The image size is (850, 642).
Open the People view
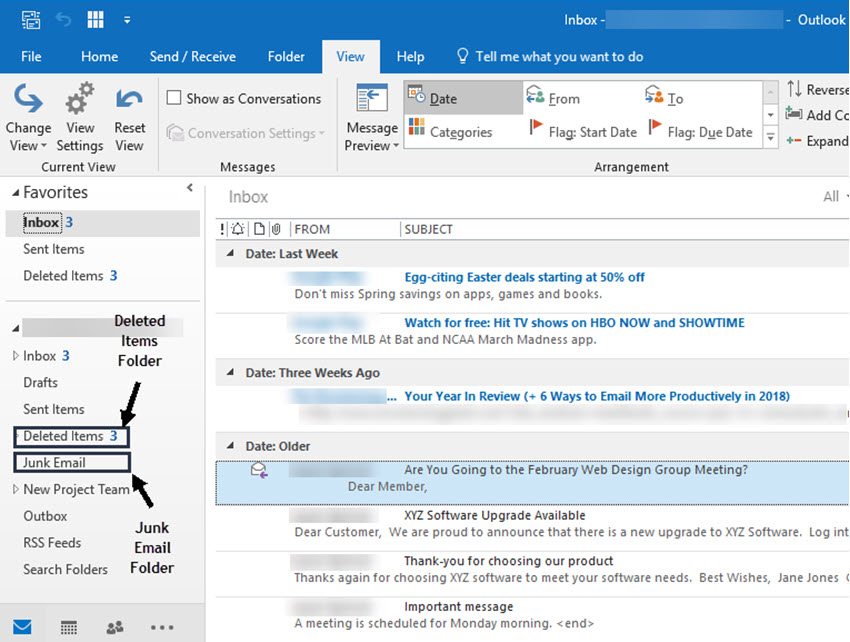pyautogui.click(x=114, y=626)
